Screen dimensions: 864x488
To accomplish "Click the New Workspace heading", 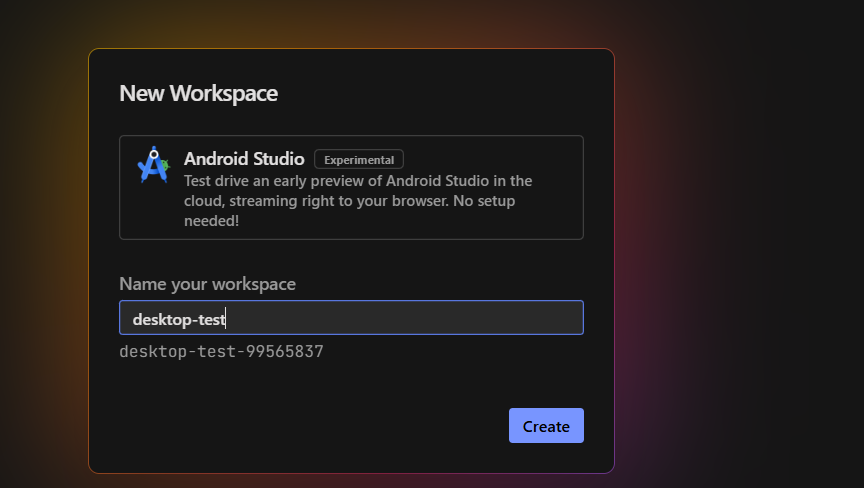I will tap(198, 94).
